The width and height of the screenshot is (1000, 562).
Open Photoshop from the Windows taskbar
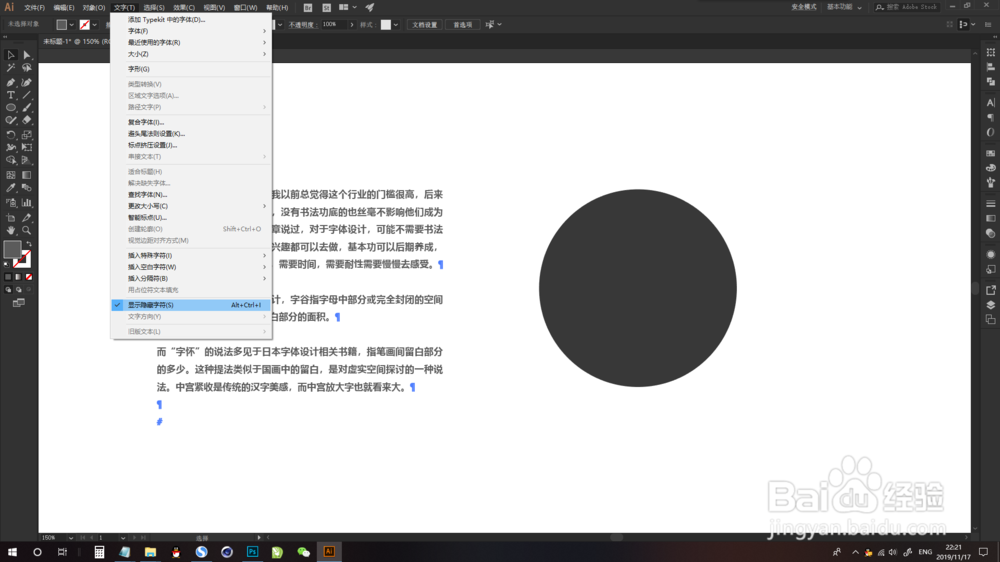coord(253,552)
